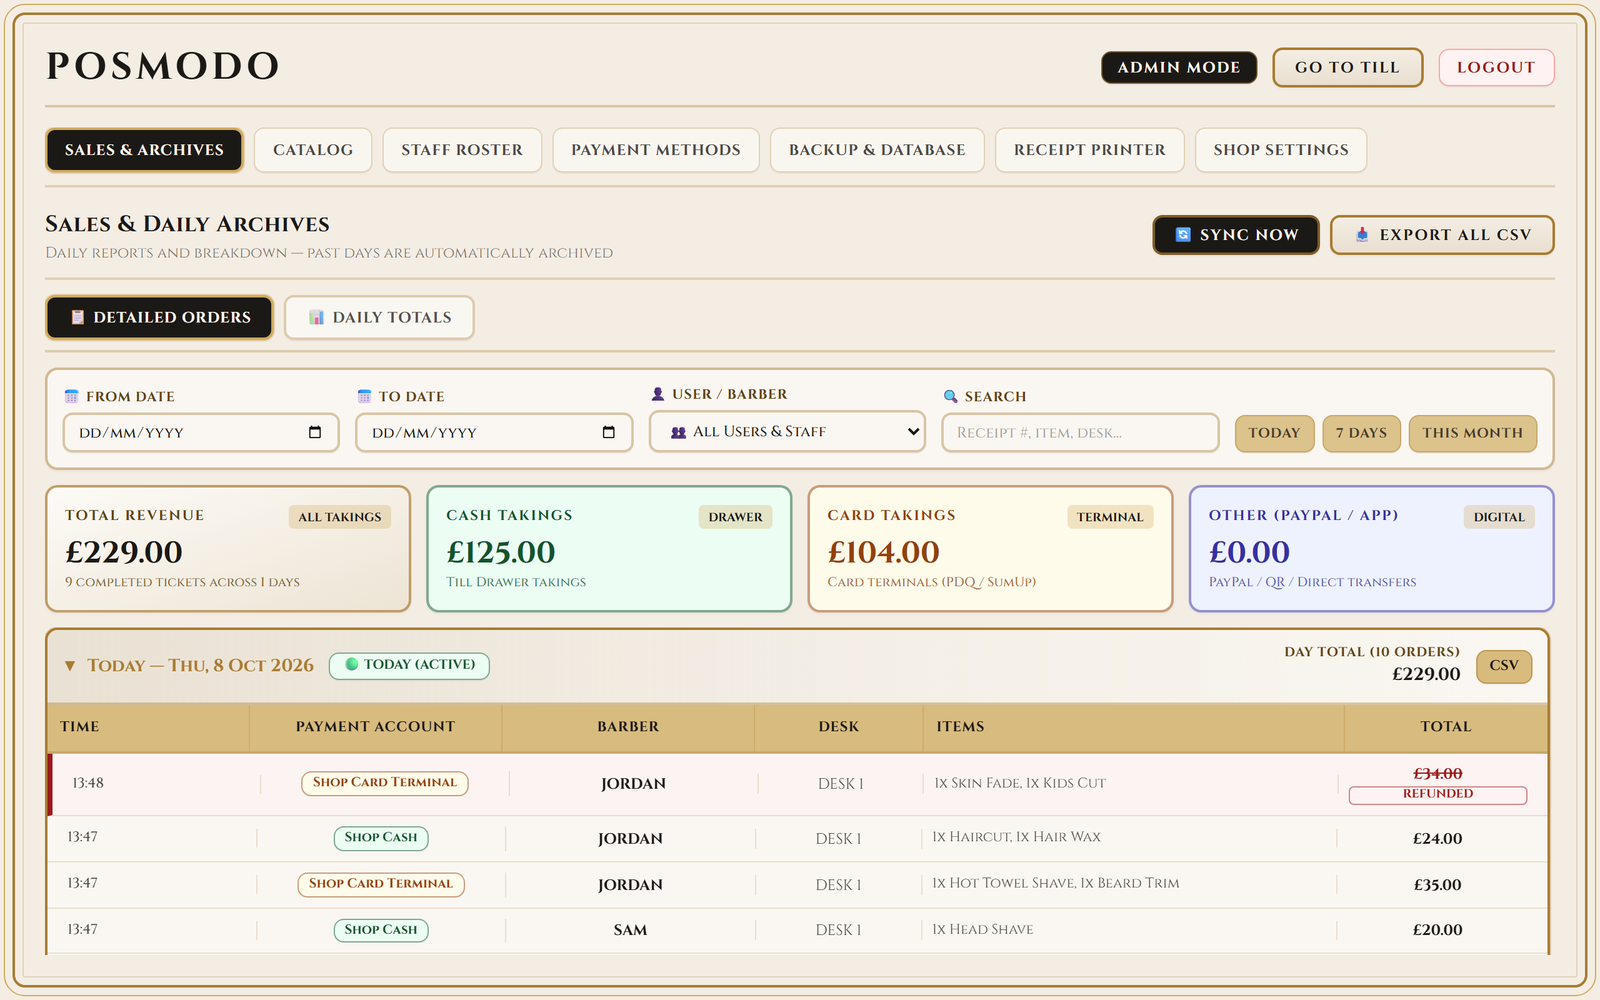Export today's orders with the CSV button
This screenshot has height=1000, width=1600.
pyautogui.click(x=1504, y=666)
